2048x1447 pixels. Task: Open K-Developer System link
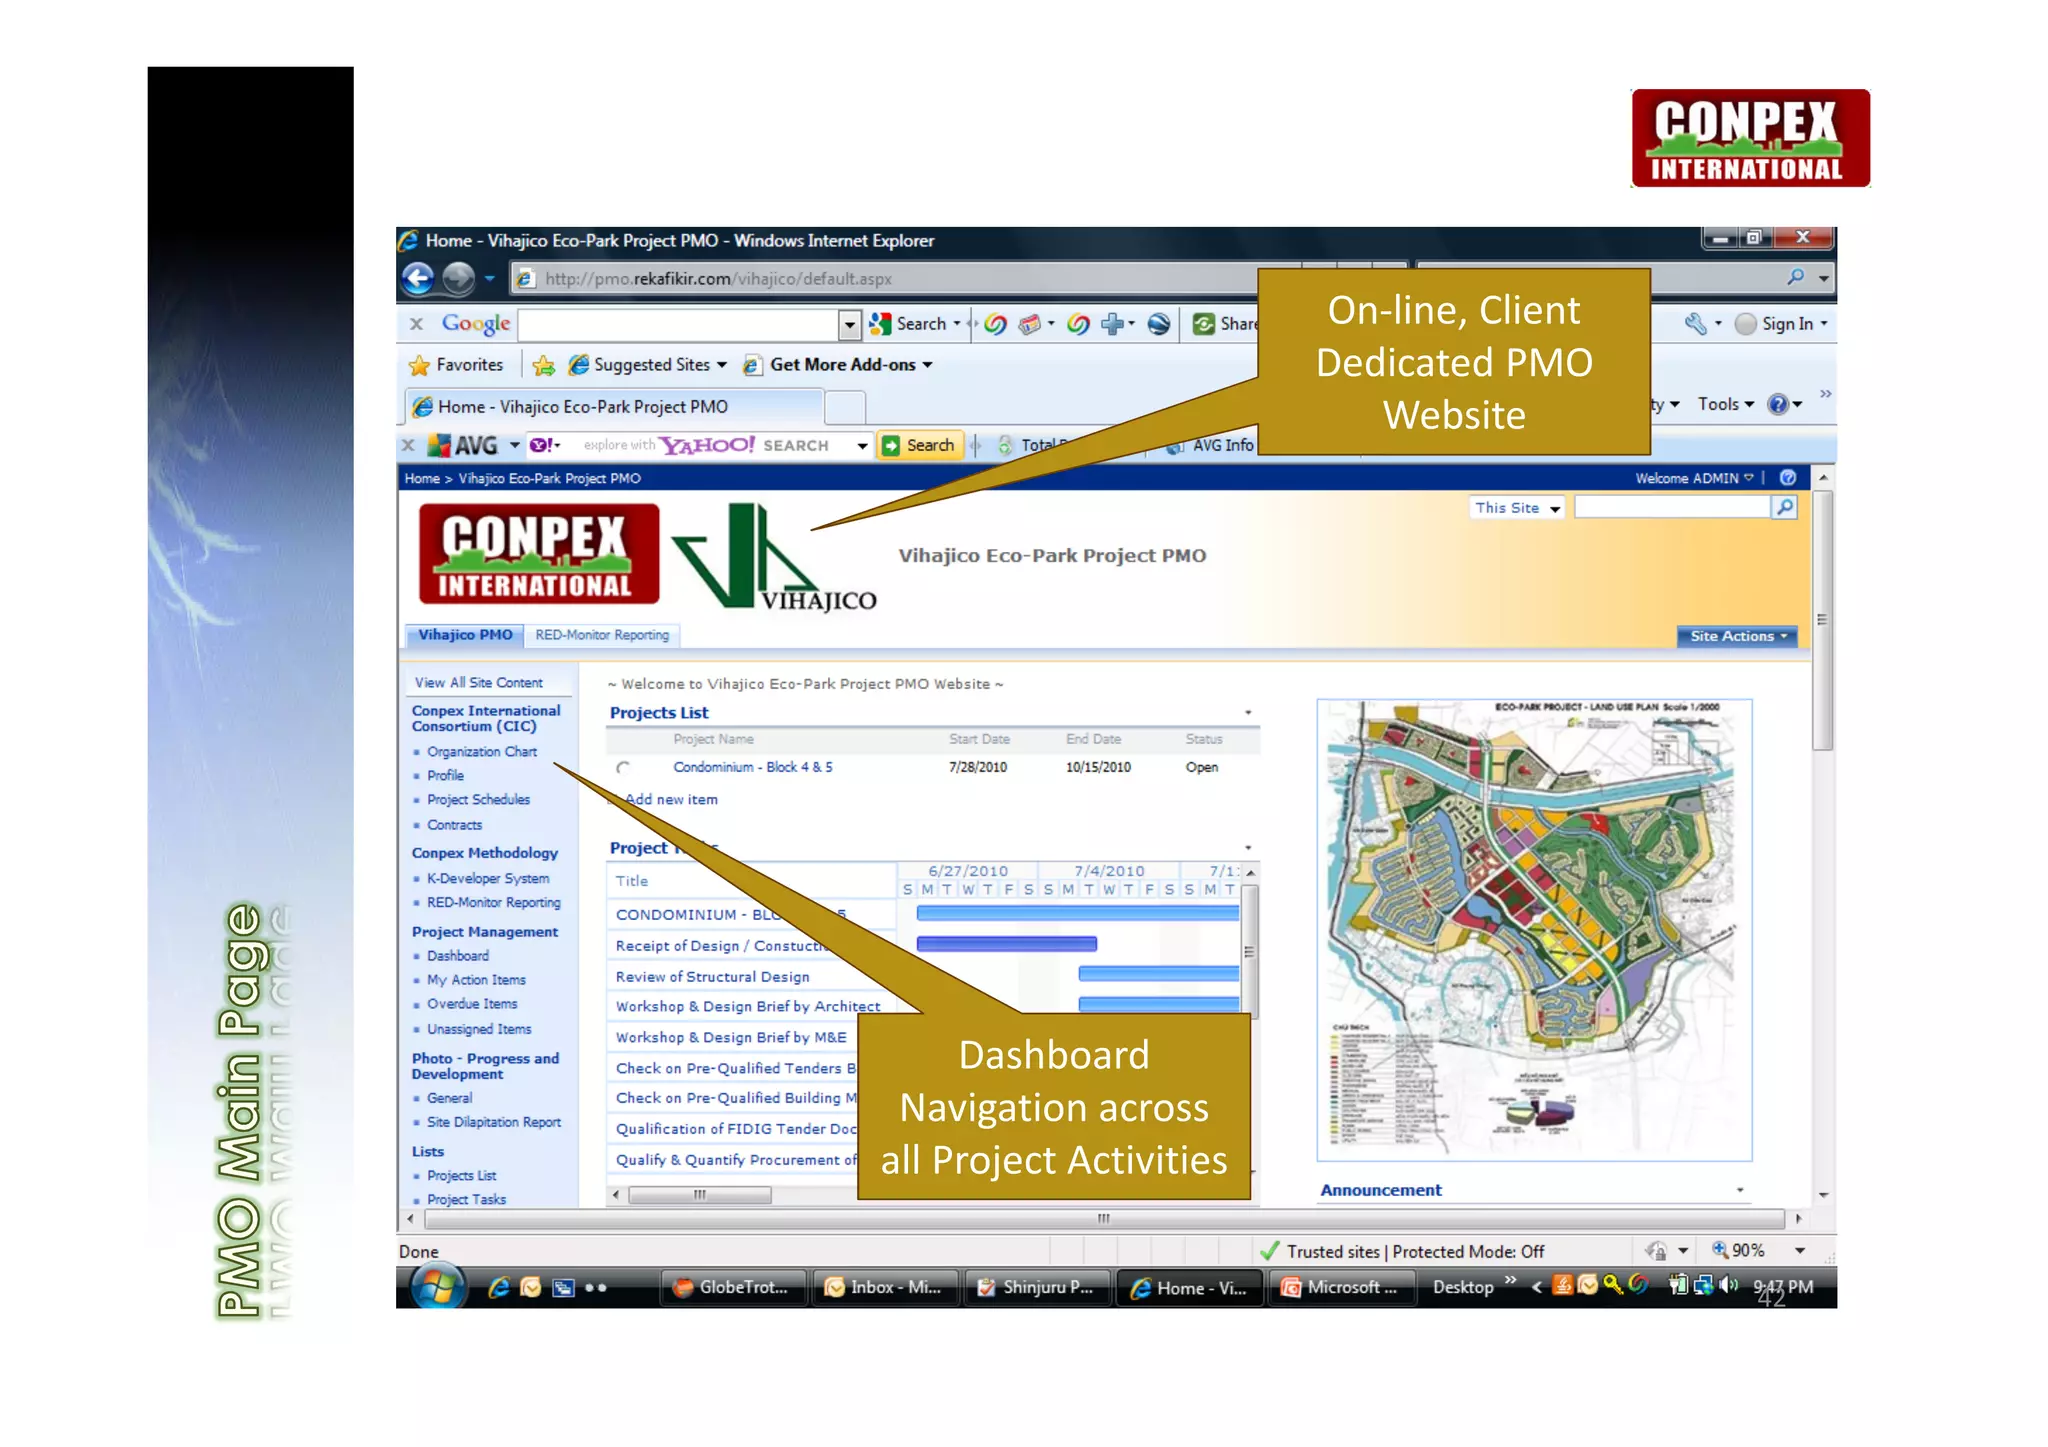488,878
